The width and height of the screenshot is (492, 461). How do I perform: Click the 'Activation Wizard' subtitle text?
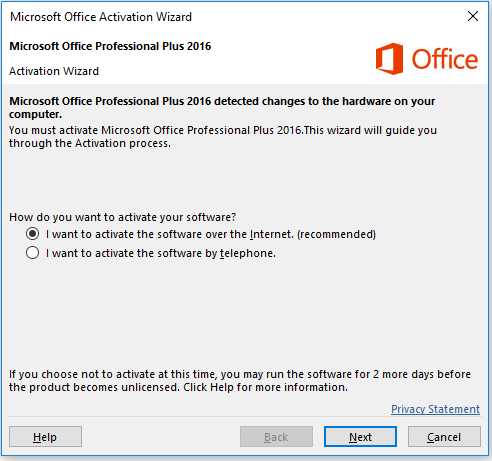click(54, 71)
